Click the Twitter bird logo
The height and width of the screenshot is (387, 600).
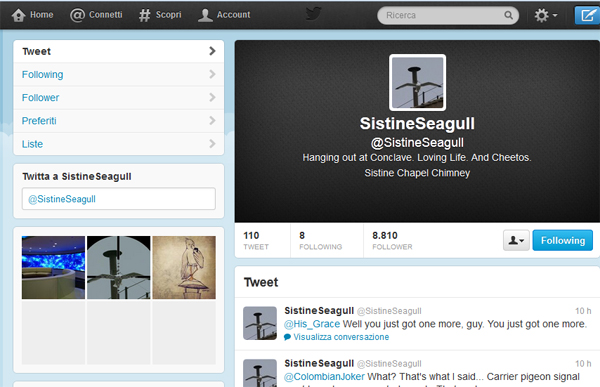[313, 14]
